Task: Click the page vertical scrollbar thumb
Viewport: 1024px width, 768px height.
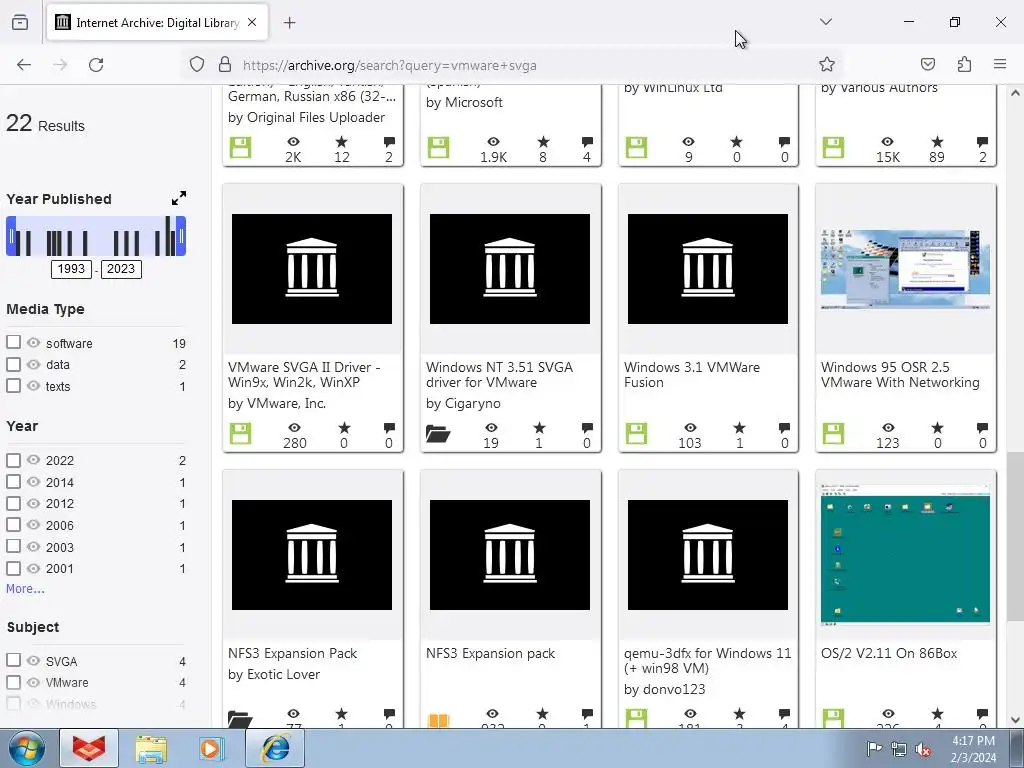Action: 1014,537
